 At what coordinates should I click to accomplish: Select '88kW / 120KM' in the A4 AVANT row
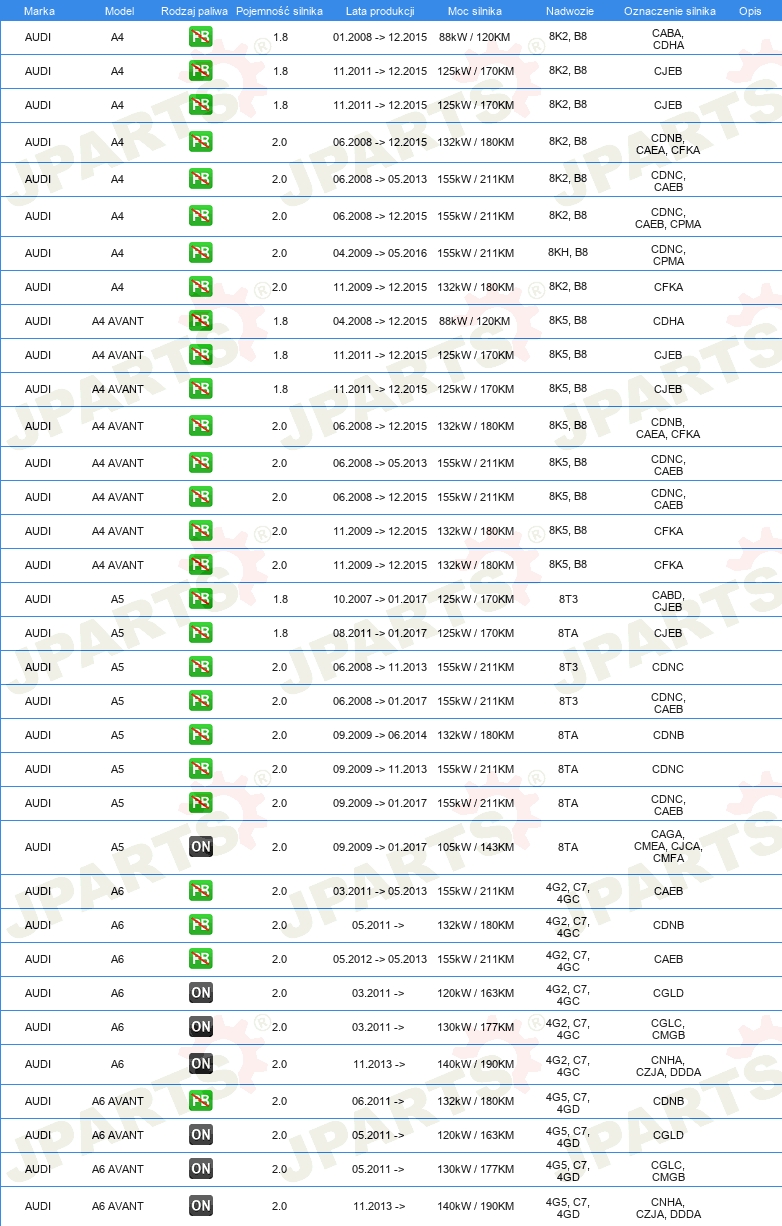(475, 321)
